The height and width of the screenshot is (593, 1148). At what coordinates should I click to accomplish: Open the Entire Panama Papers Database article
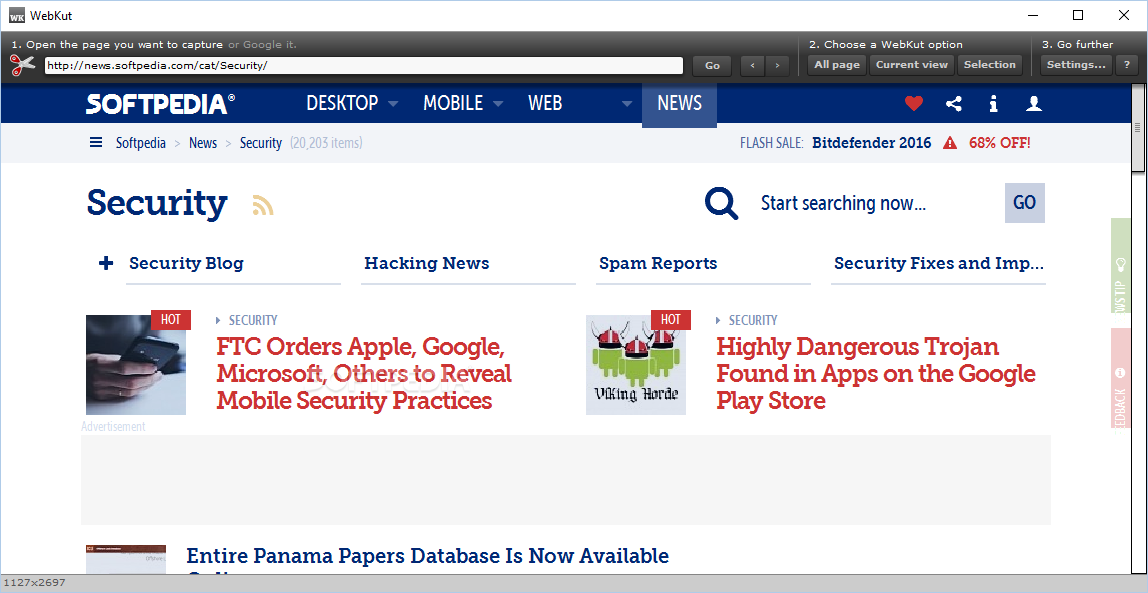[x=428, y=557]
